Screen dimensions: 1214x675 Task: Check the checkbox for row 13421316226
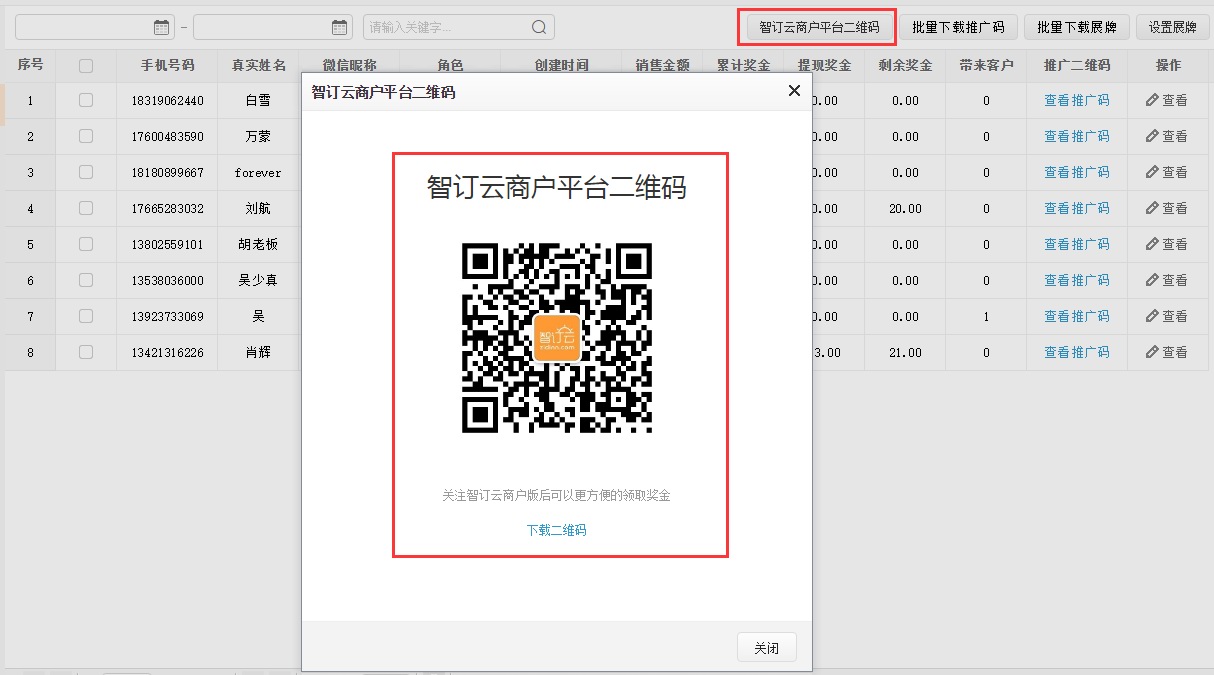[86, 352]
